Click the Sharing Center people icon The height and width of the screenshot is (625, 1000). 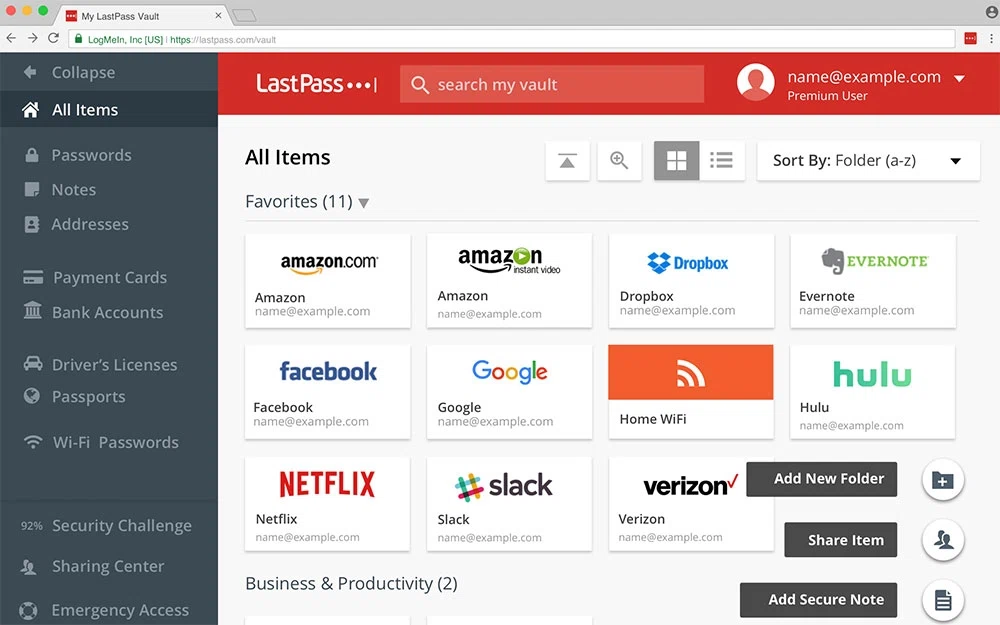click(28, 566)
